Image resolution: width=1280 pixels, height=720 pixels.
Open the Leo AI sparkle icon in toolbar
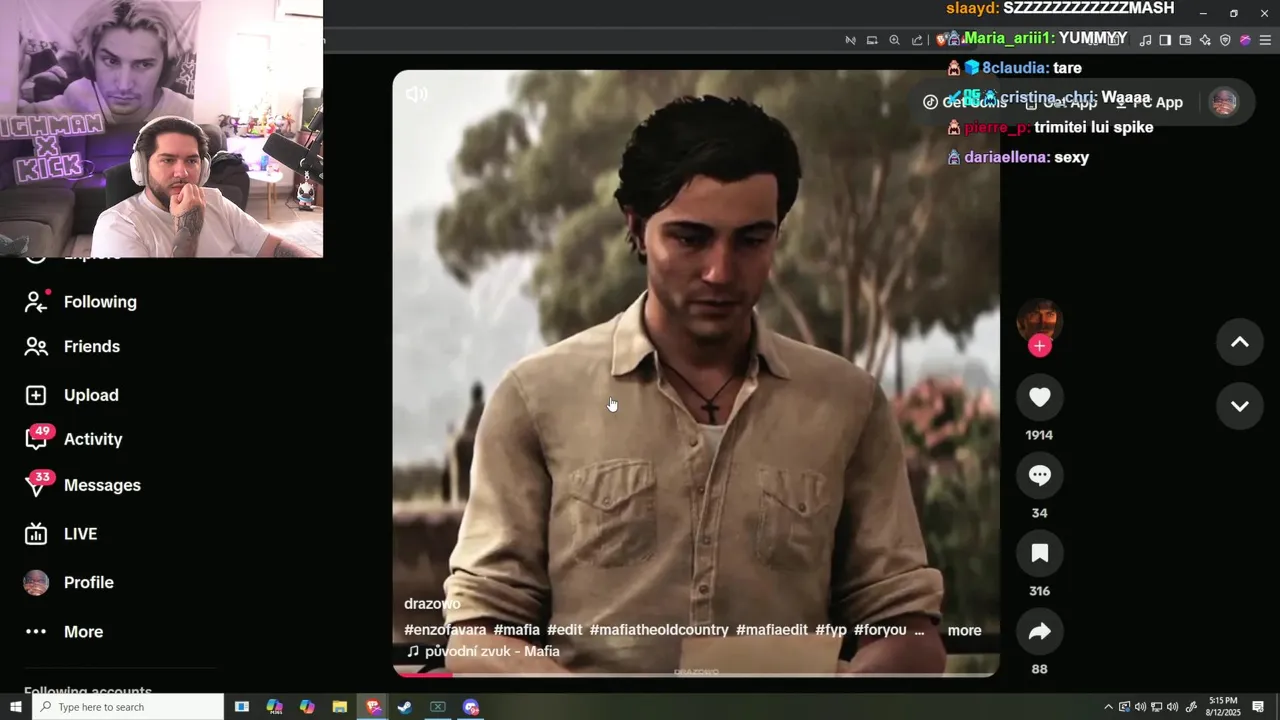(x=1205, y=40)
